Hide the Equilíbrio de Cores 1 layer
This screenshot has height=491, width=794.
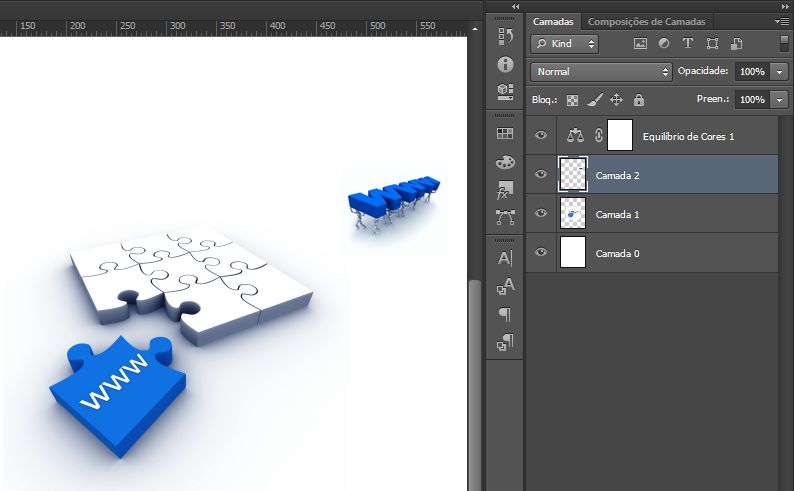[541, 135]
